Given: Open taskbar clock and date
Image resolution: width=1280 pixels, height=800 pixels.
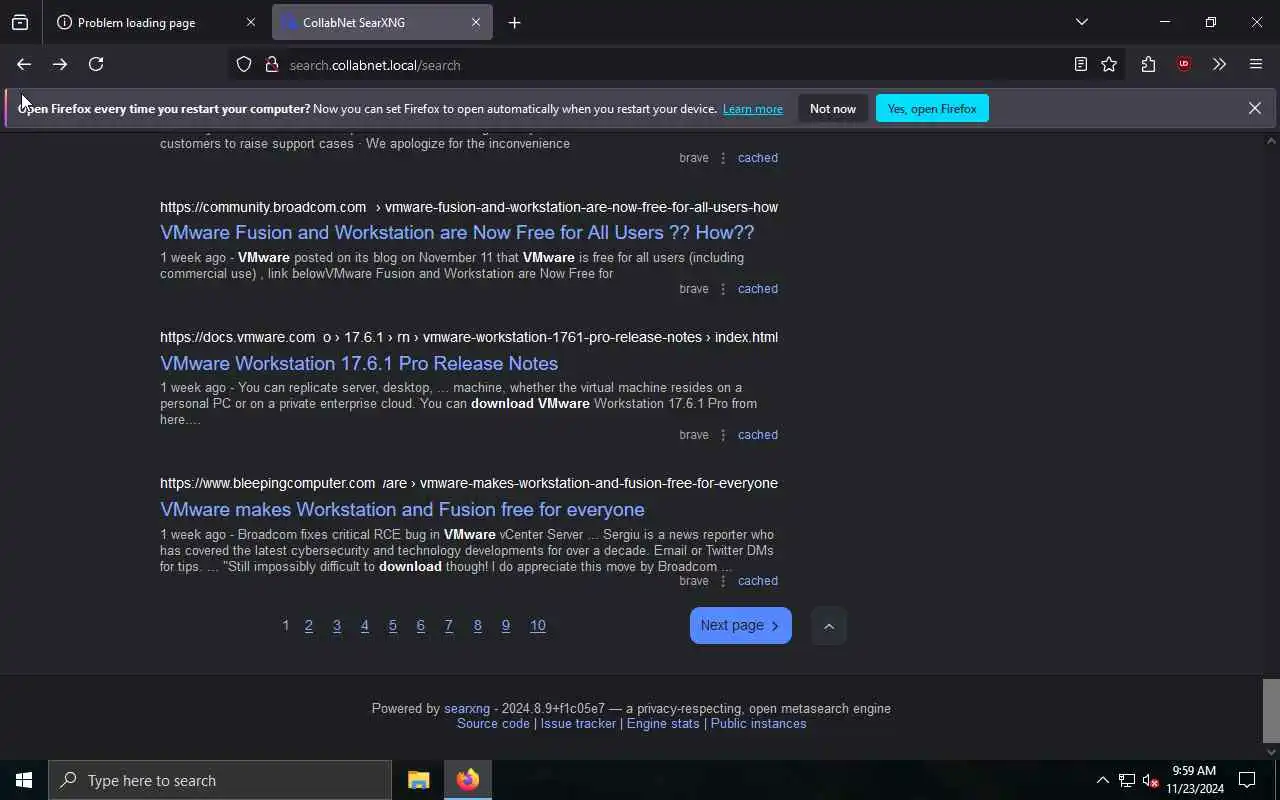Looking at the screenshot, I should pos(1195,780).
